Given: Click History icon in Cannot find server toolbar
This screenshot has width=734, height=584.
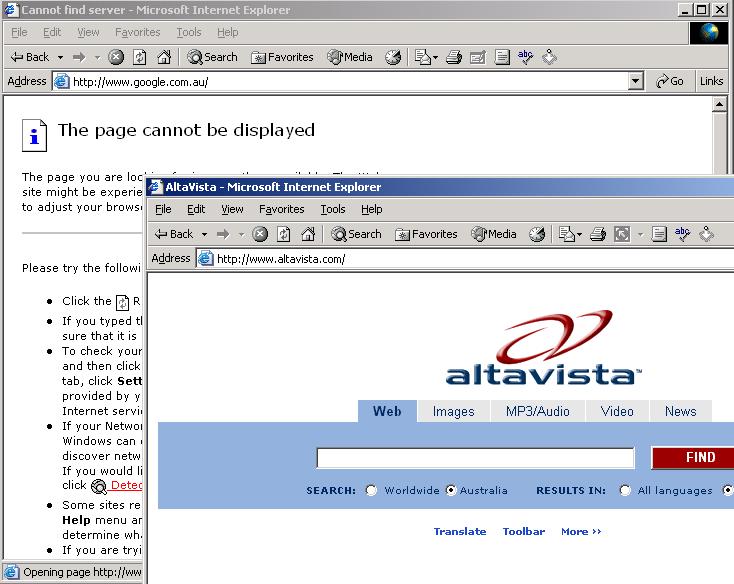Looking at the screenshot, I should [393, 57].
